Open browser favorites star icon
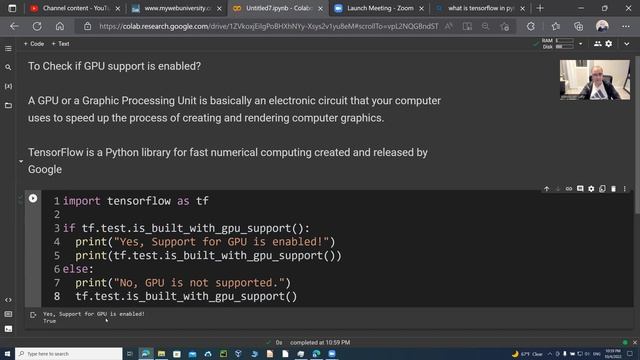 (556, 27)
